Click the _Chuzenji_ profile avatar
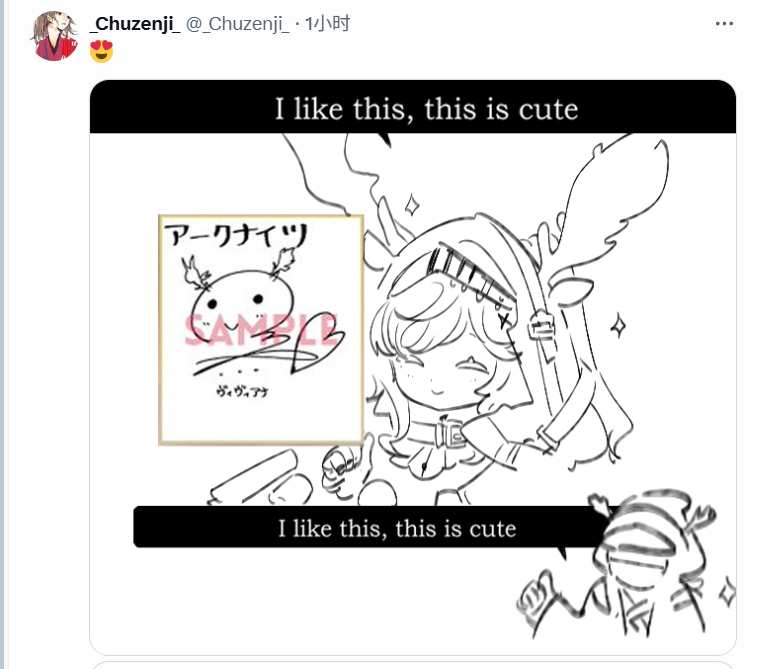This screenshot has height=669, width=757. 55,37
